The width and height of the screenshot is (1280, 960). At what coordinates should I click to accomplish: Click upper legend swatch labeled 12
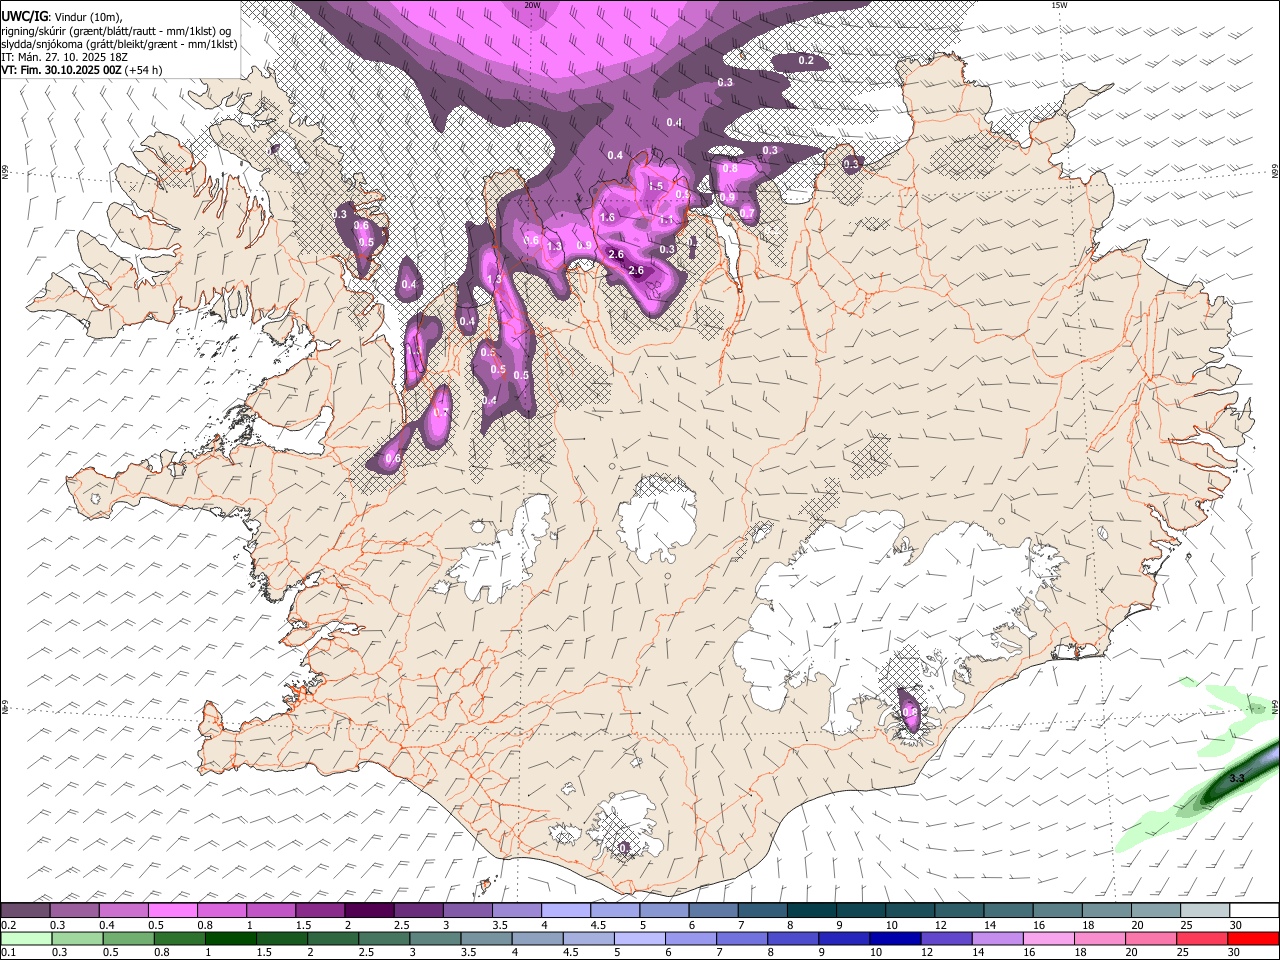(x=958, y=911)
